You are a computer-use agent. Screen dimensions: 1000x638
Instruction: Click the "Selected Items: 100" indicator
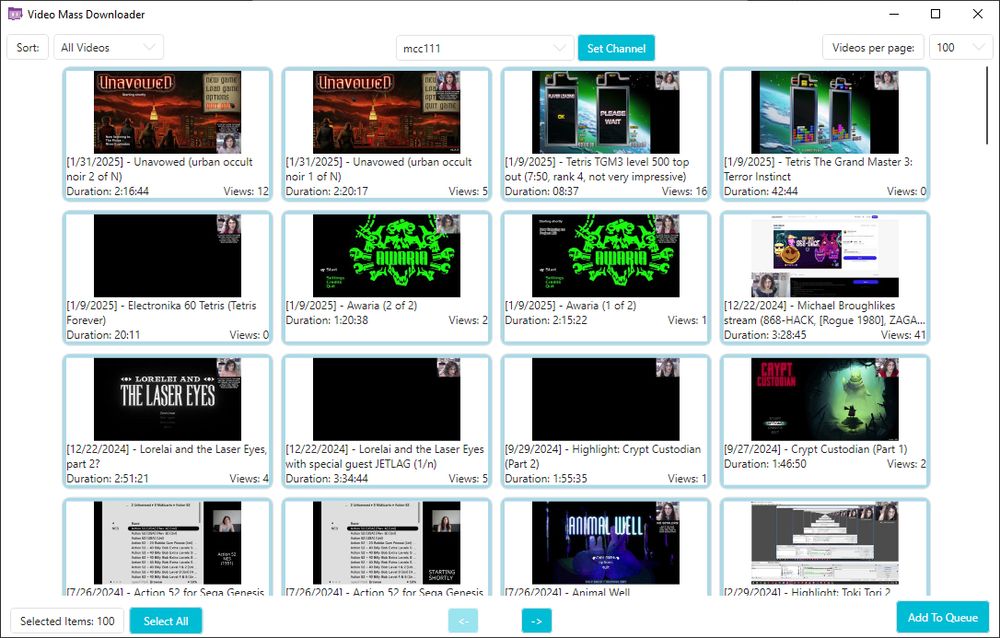68,621
